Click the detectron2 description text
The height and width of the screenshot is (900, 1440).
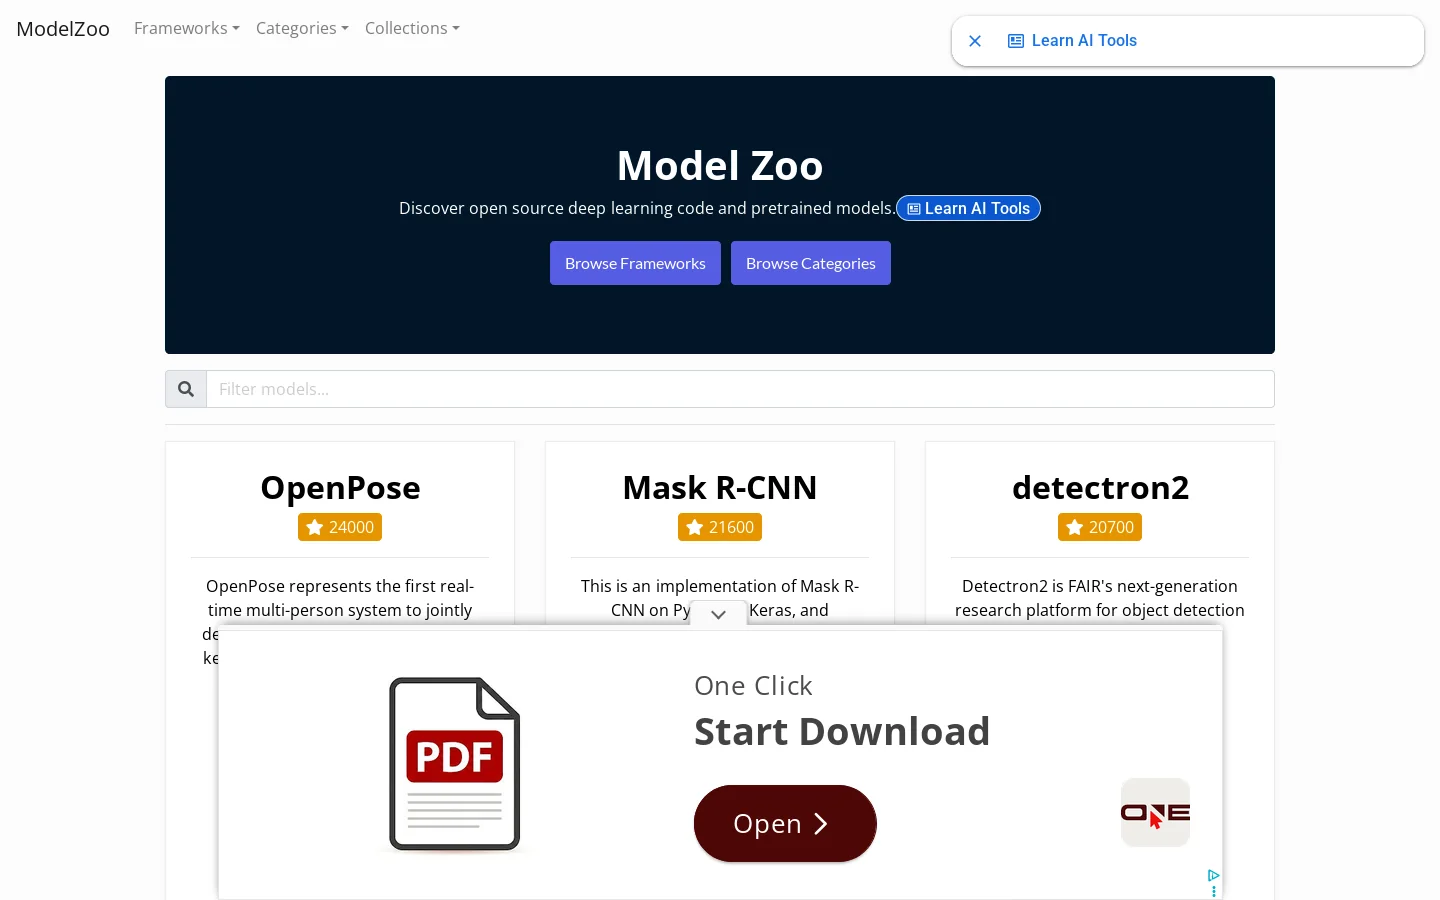1100,598
